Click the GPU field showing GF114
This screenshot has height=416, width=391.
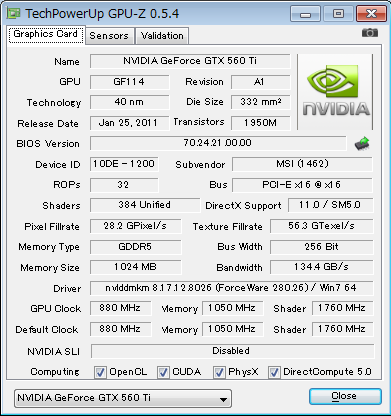coord(129,82)
